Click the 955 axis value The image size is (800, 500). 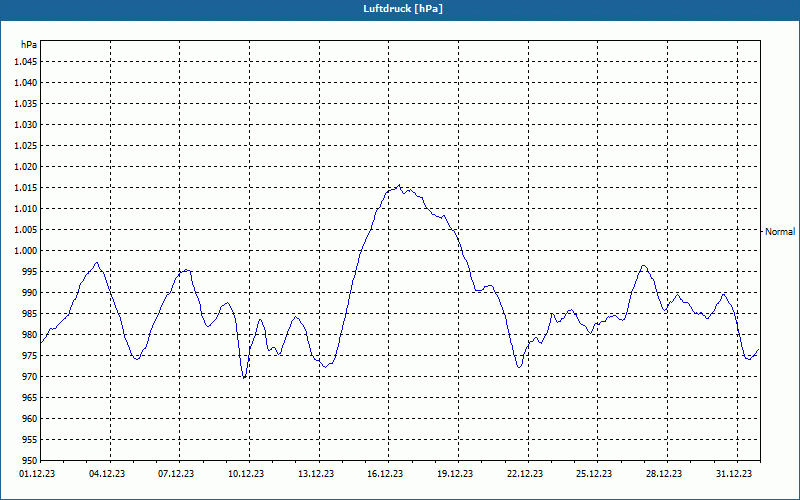coord(30,440)
